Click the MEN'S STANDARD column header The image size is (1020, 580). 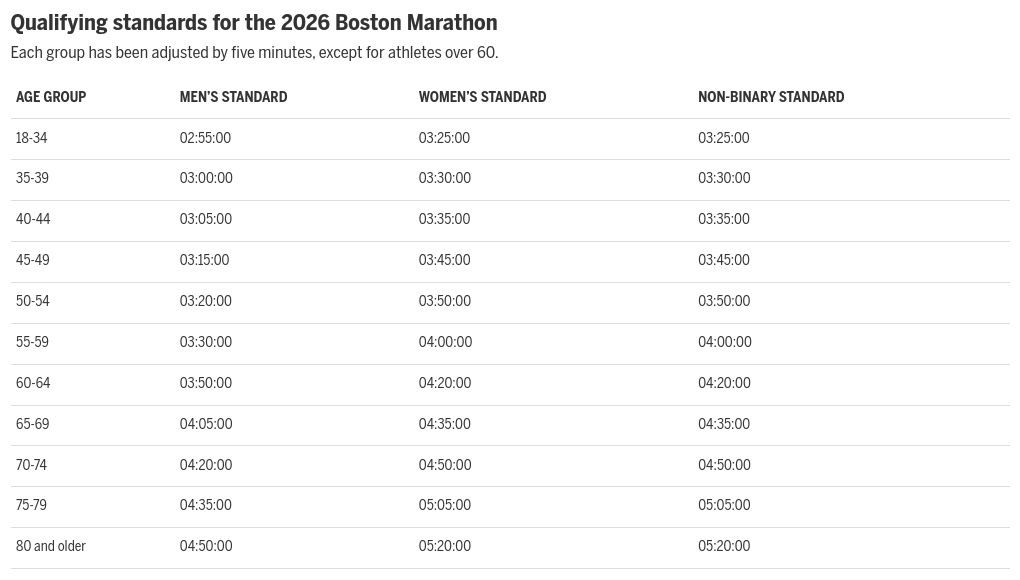click(x=234, y=97)
